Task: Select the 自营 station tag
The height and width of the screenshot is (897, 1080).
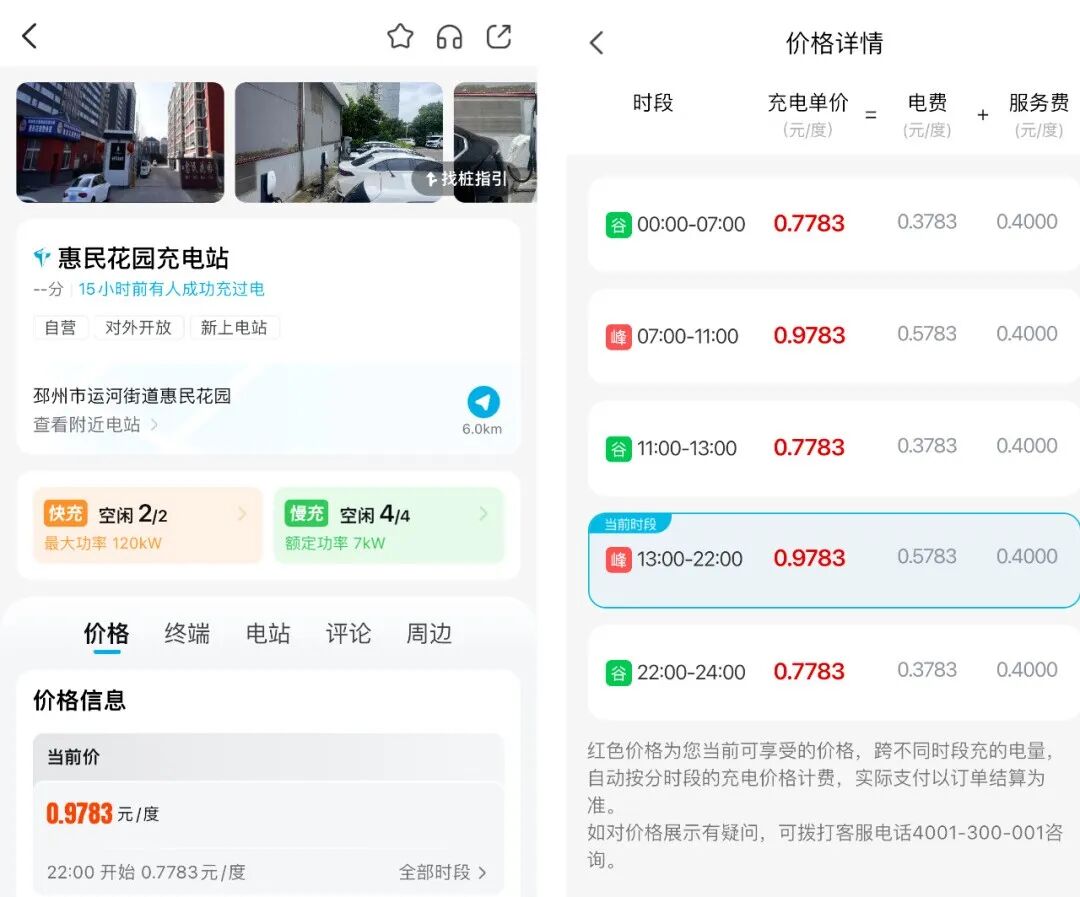Action: tap(61, 327)
